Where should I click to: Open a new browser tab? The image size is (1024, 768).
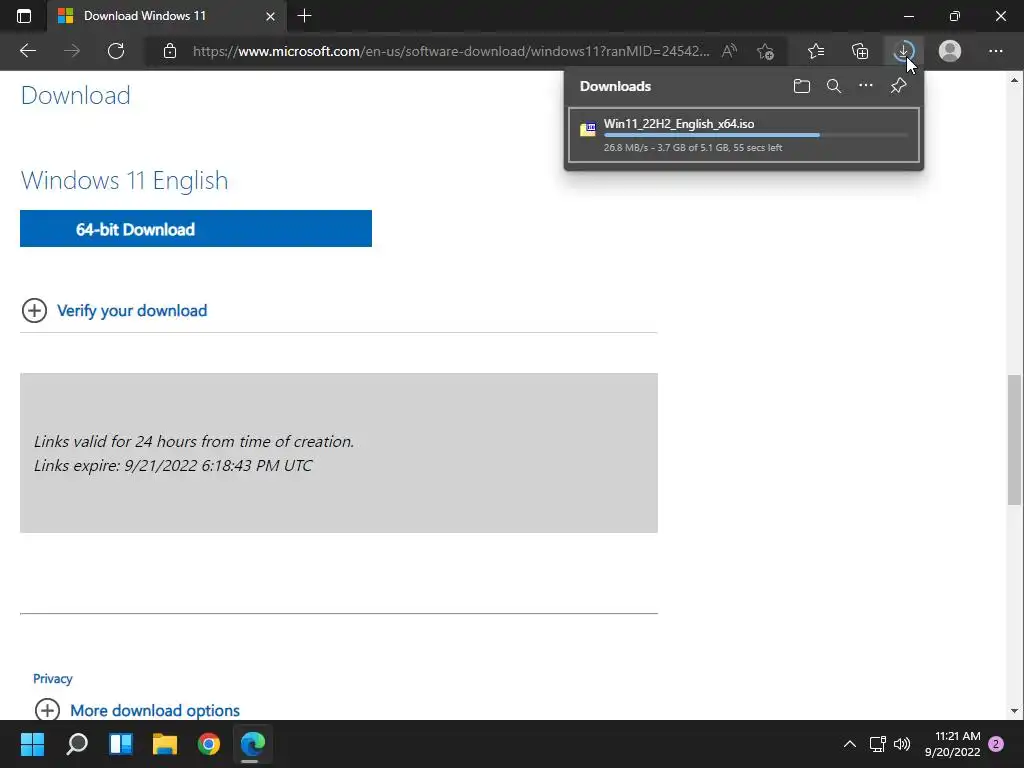coord(304,16)
